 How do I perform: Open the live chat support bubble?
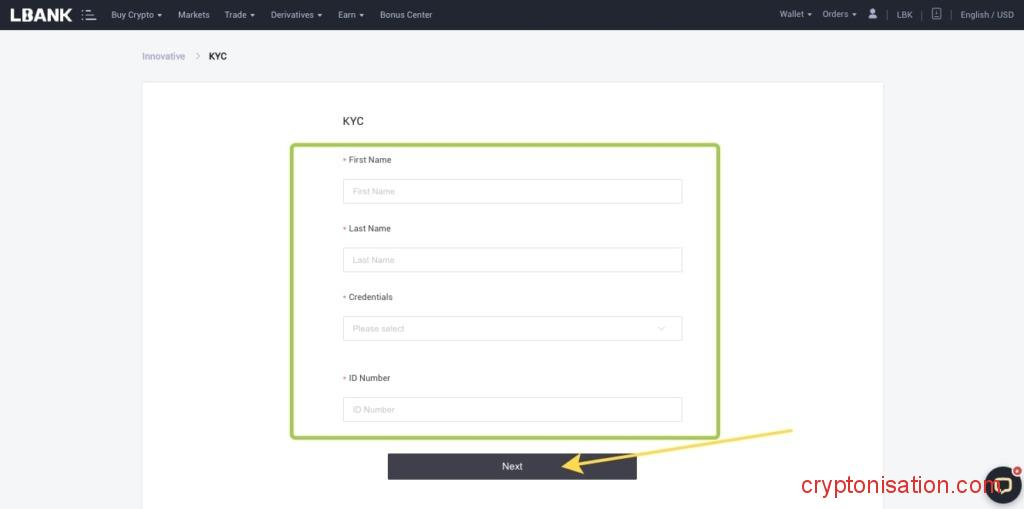1002,484
